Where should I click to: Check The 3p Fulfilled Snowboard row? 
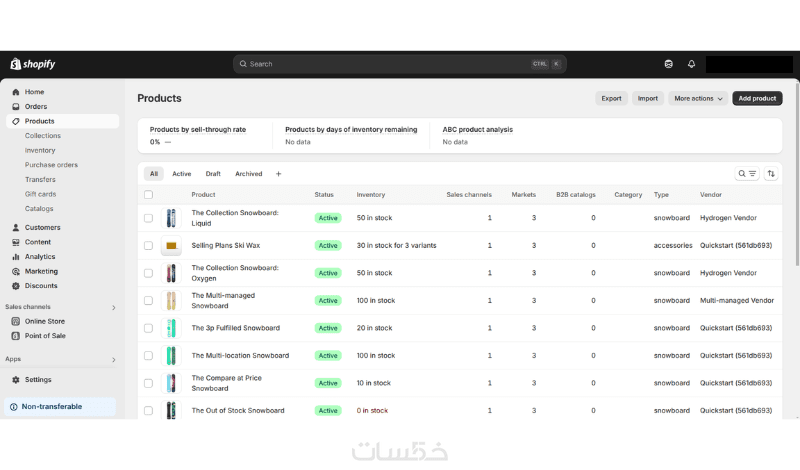pyautogui.click(x=148, y=328)
